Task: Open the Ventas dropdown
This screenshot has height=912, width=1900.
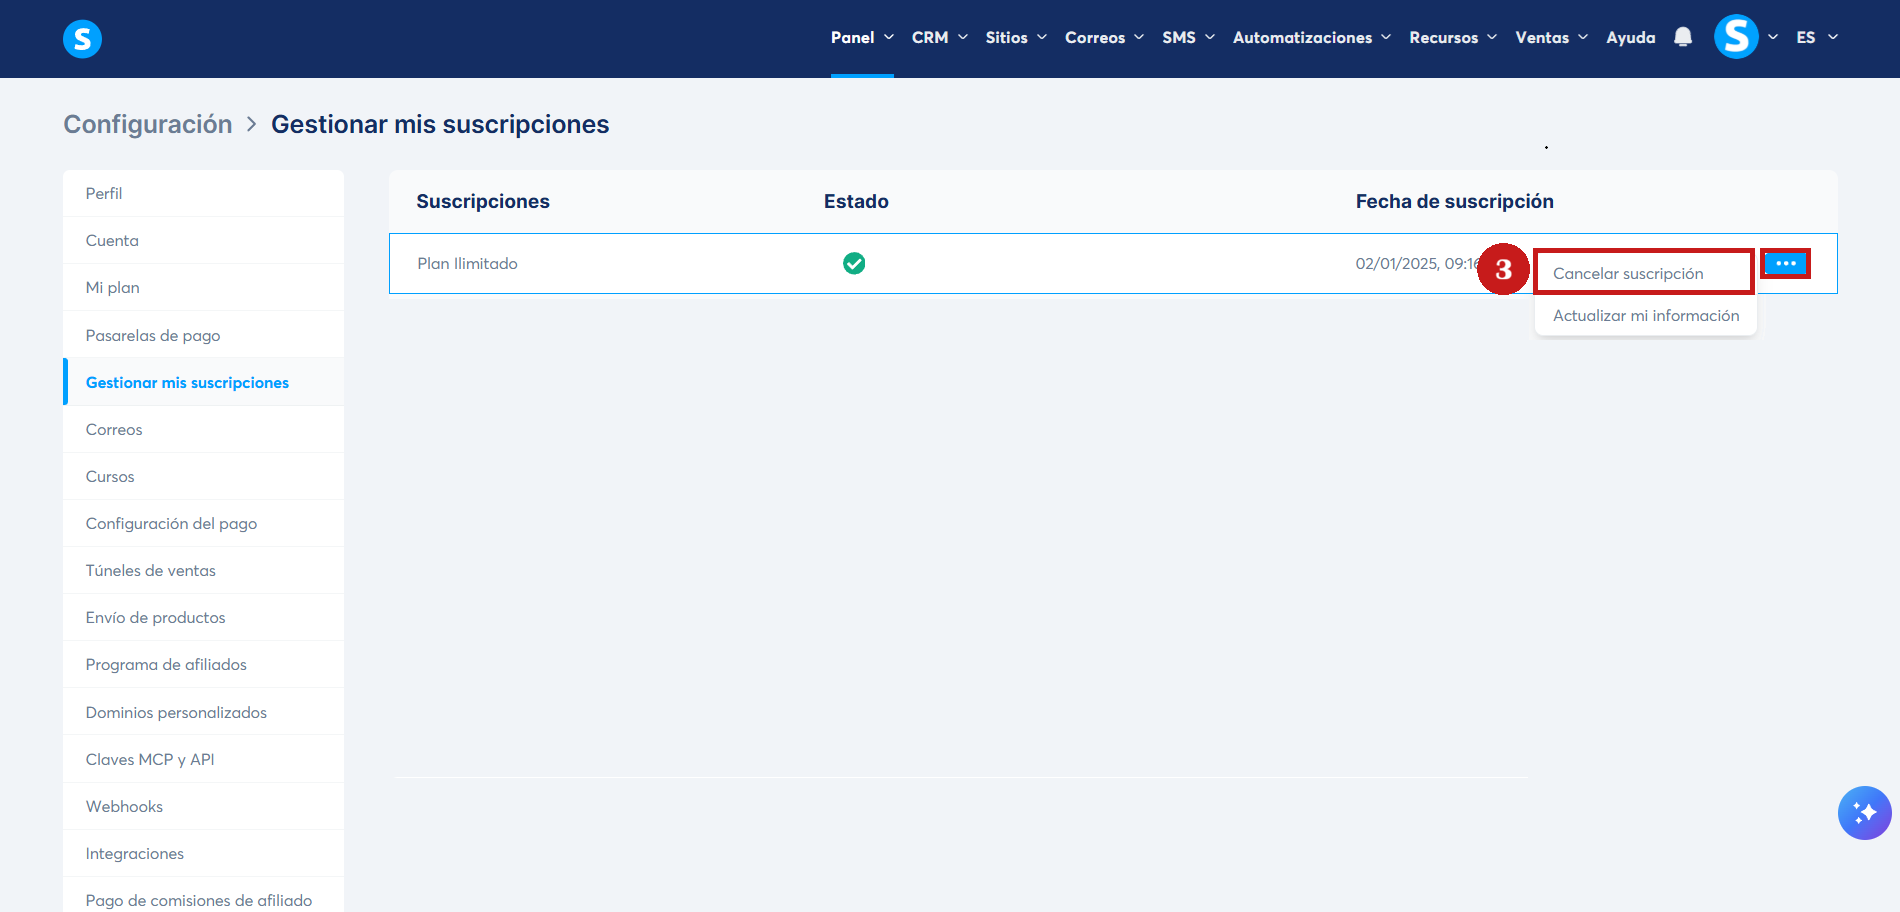Action: 1551,38
